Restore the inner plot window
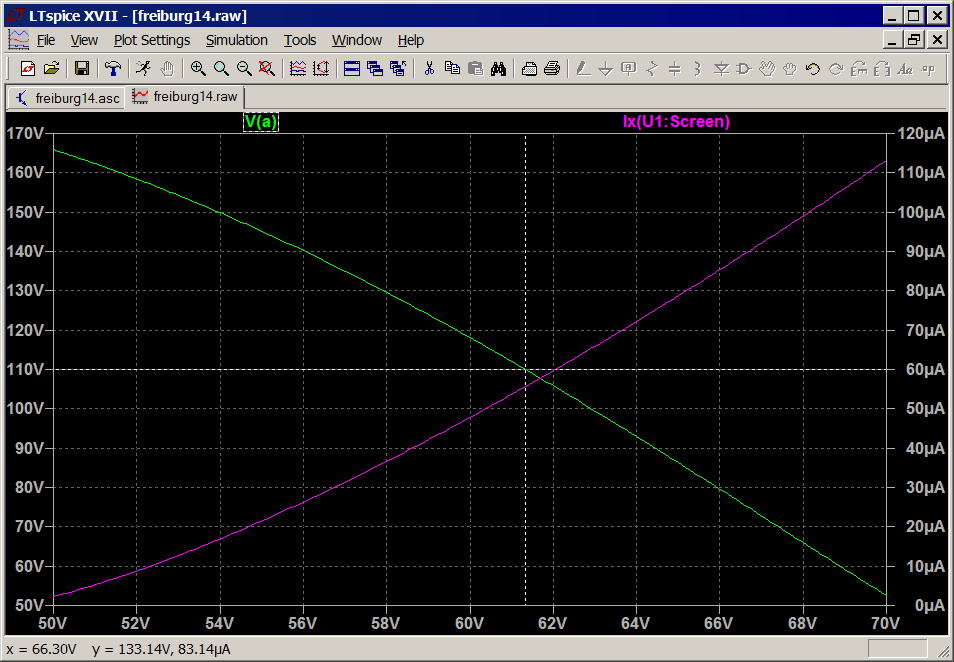The width and height of the screenshot is (954, 662). coord(914,41)
